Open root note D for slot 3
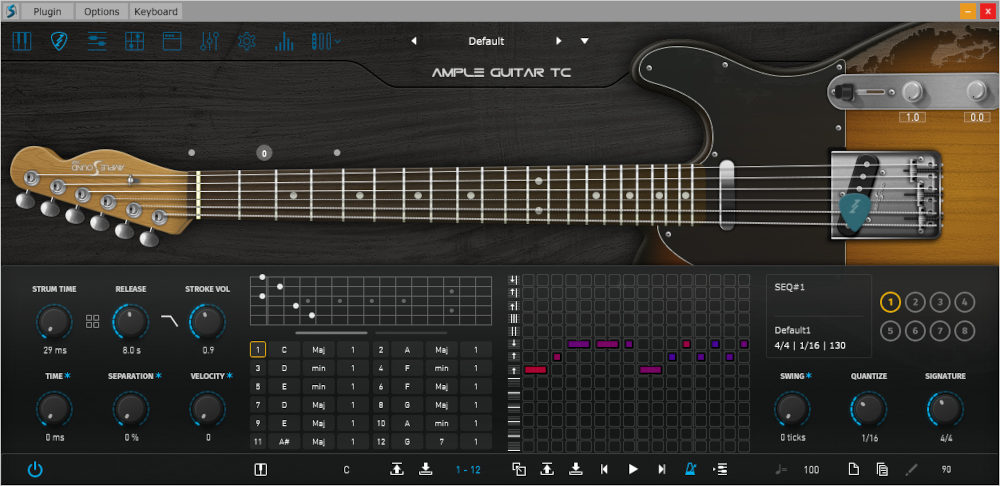This screenshot has height=486, width=1000. coord(284,368)
